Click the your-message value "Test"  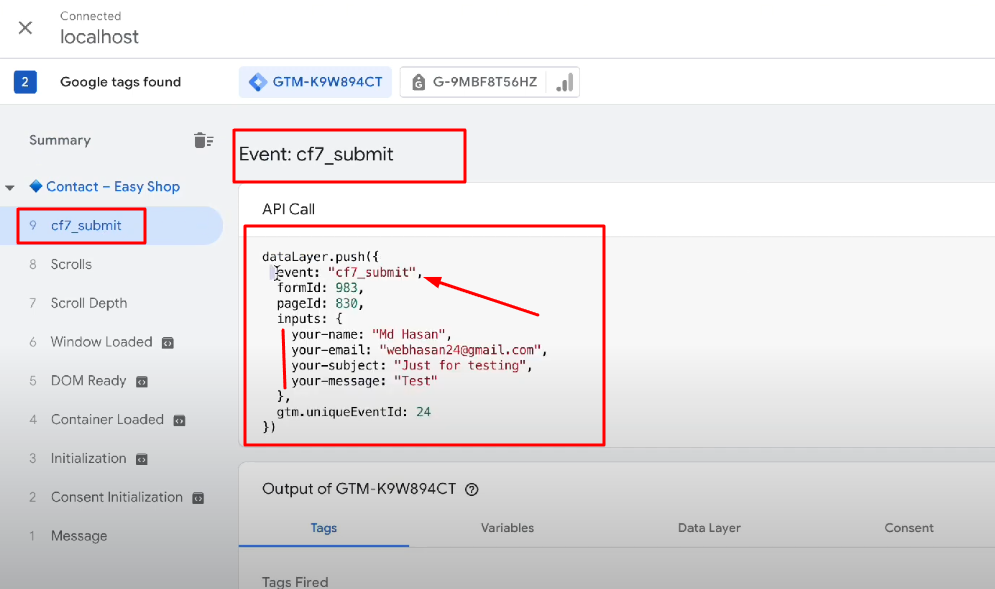click(x=416, y=381)
